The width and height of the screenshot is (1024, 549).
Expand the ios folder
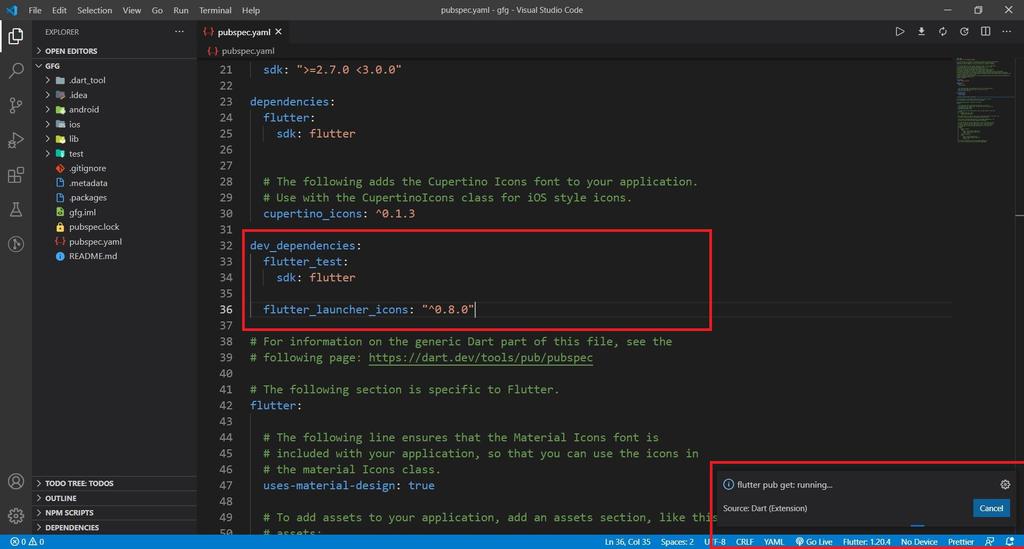114,124
